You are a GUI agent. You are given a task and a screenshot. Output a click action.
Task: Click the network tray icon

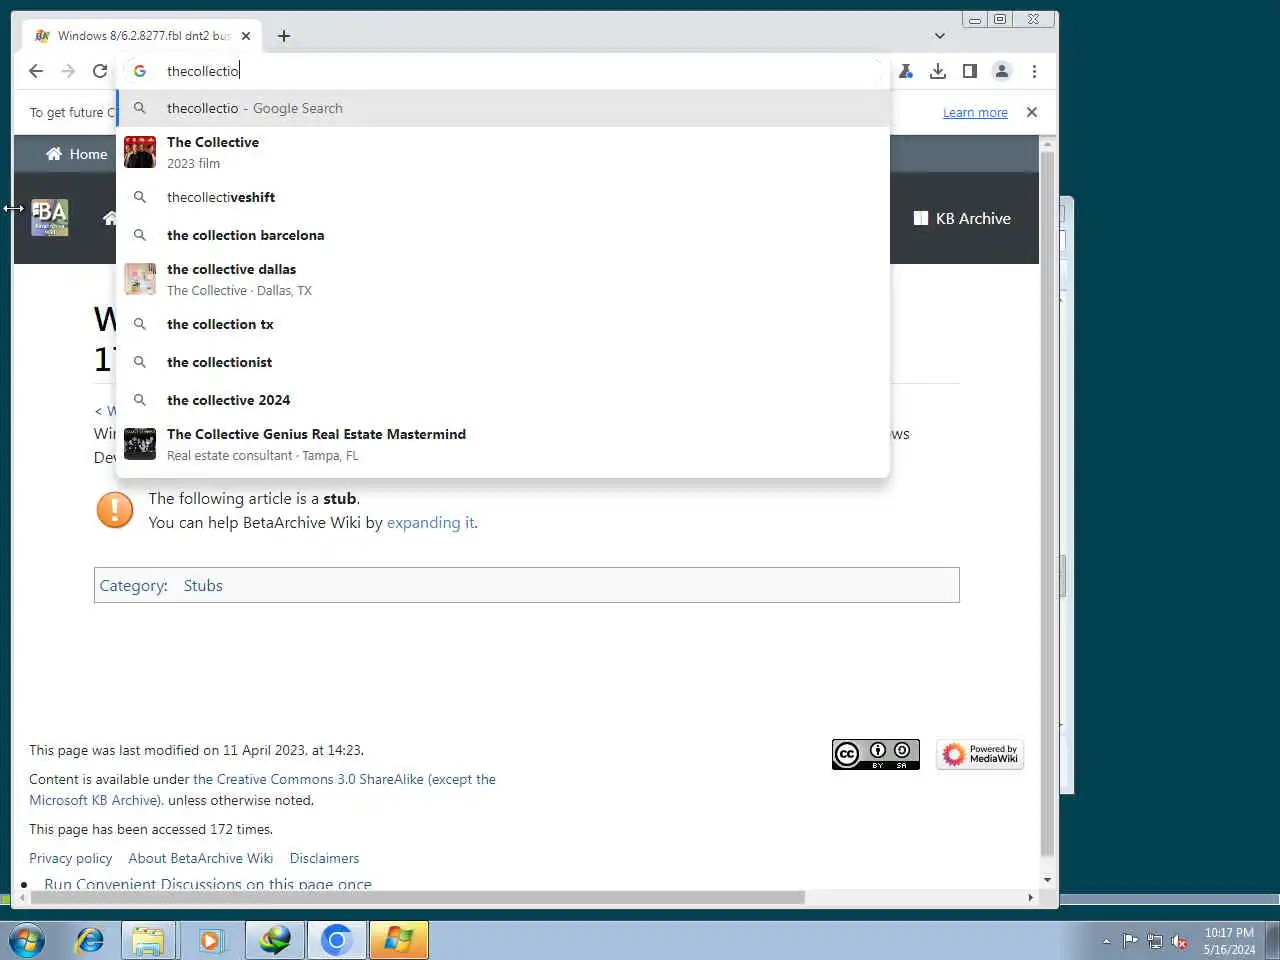(1155, 941)
